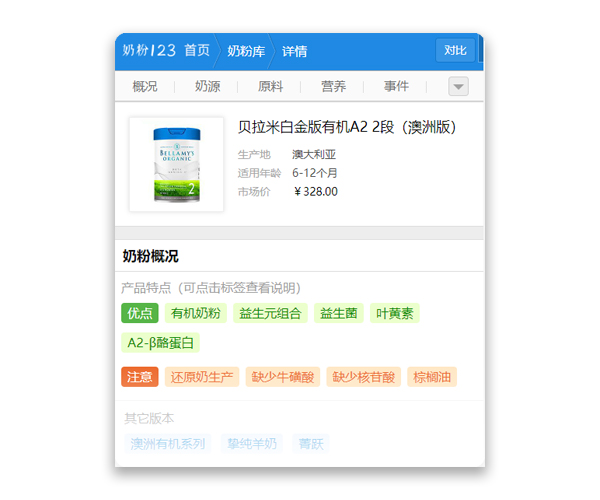The image size is (600, 500).
Task: Switch to the 营养 tab
Action: point(333,87)
